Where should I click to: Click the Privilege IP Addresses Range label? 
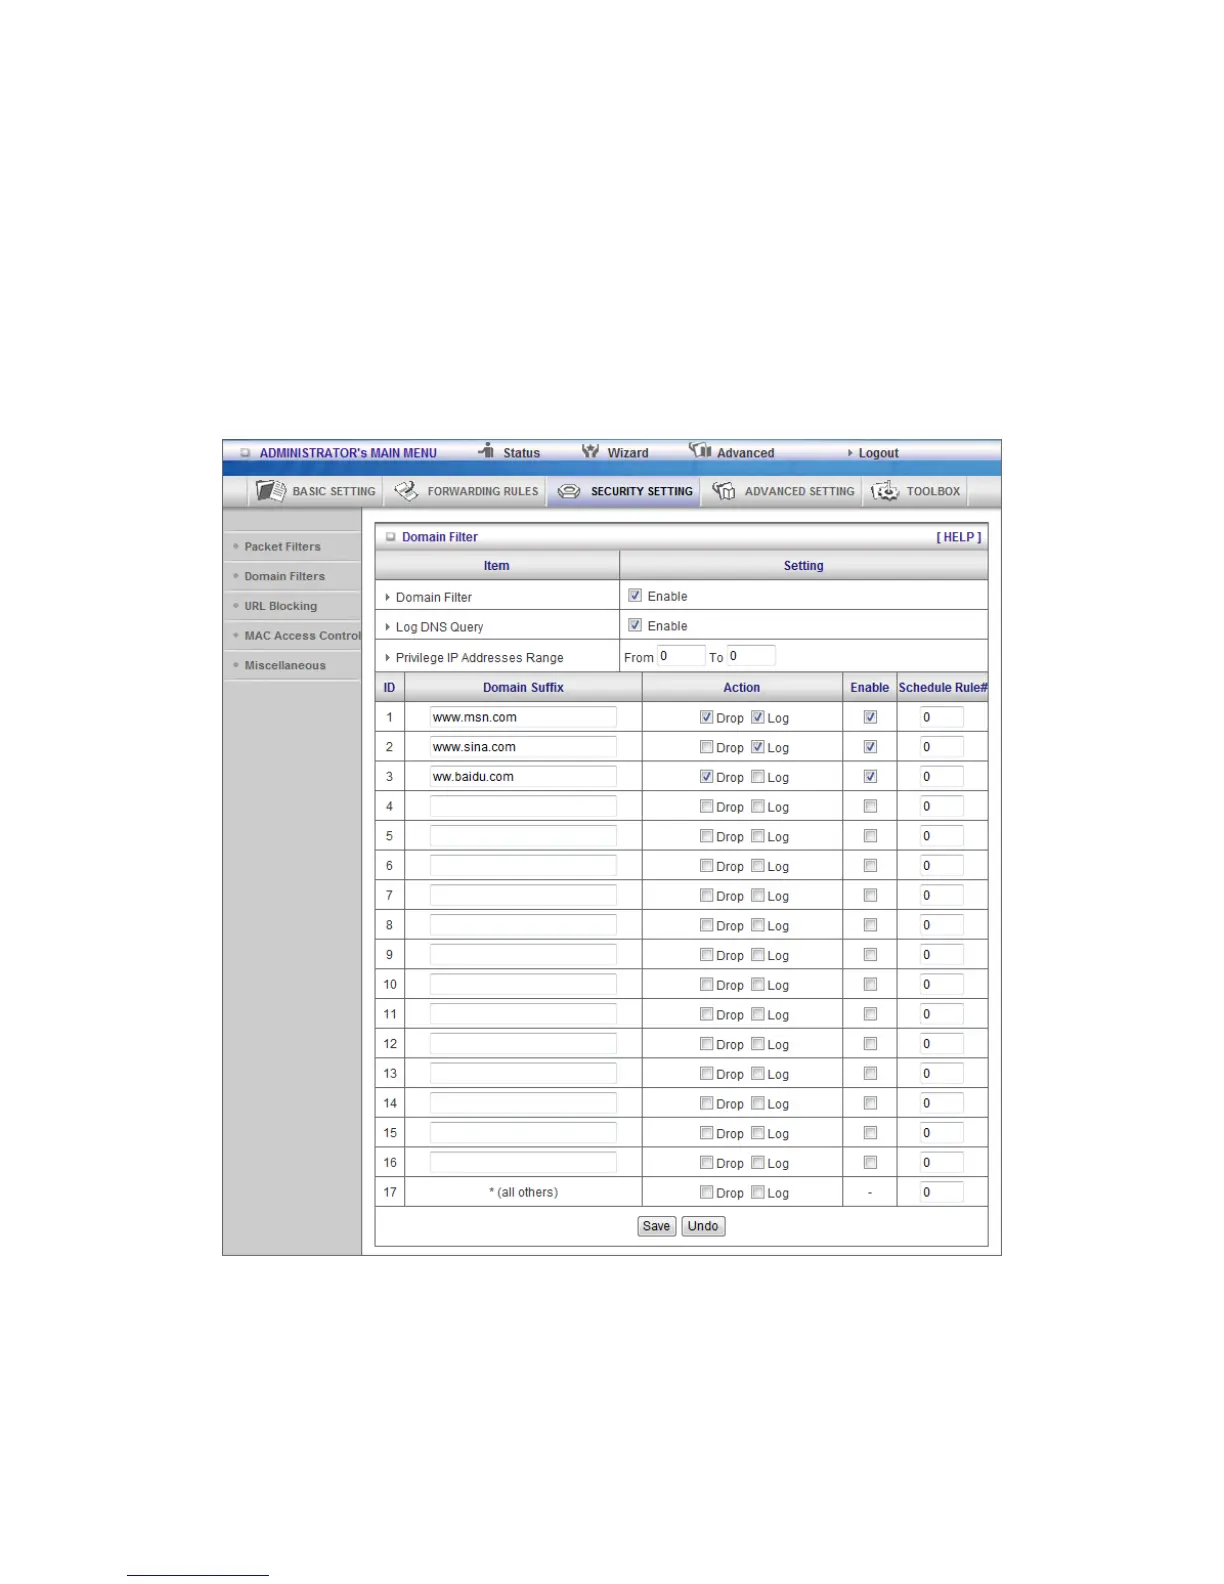479,658
